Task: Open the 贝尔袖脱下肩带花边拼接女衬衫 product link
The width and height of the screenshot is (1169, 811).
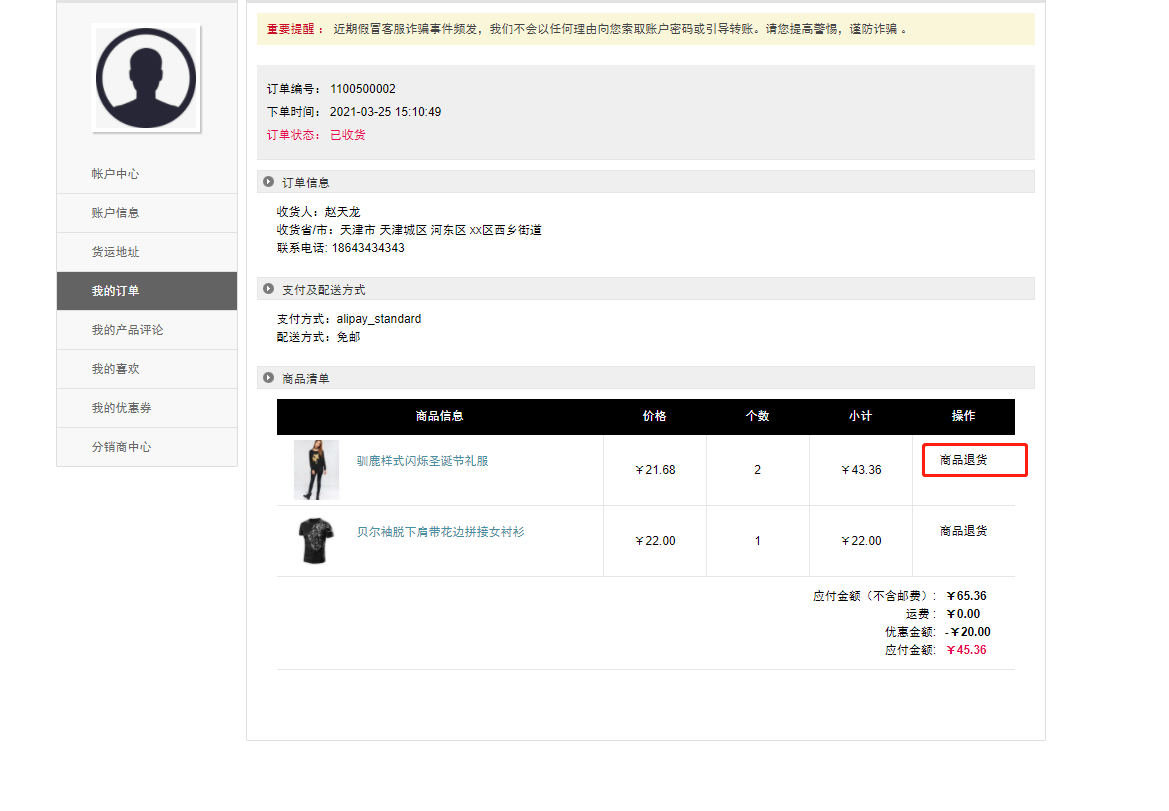Action: click(x=441, y=532)
